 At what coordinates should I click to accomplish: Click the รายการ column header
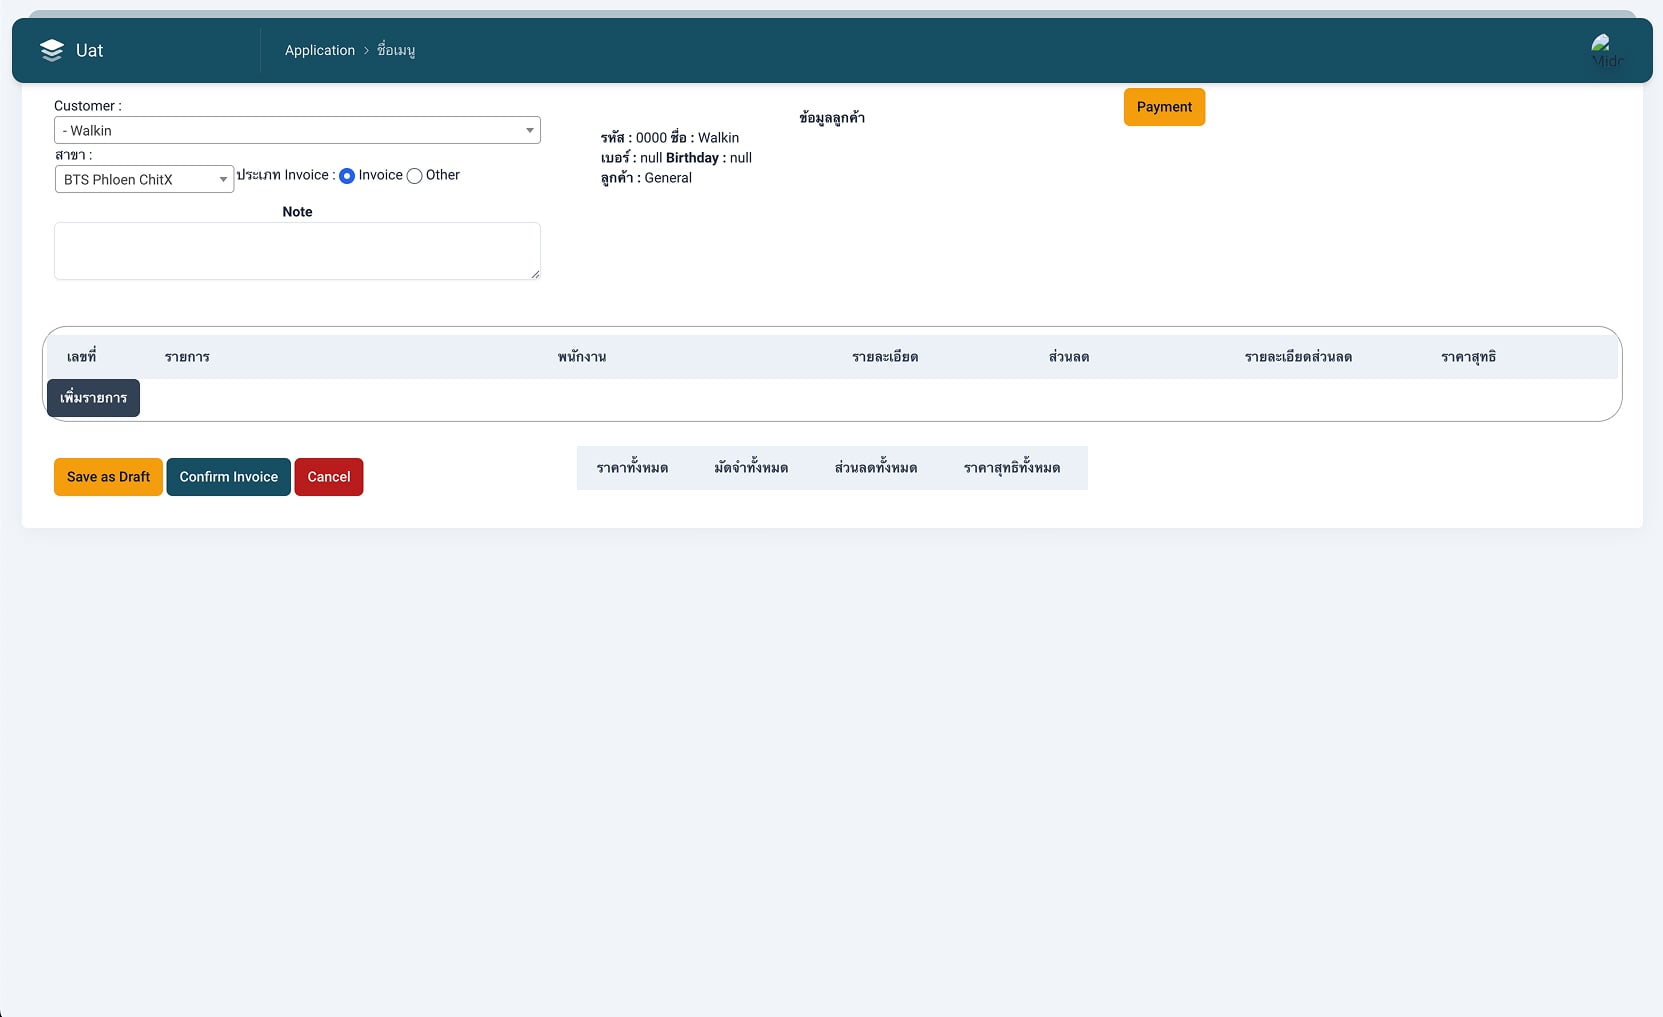point(187,357)
